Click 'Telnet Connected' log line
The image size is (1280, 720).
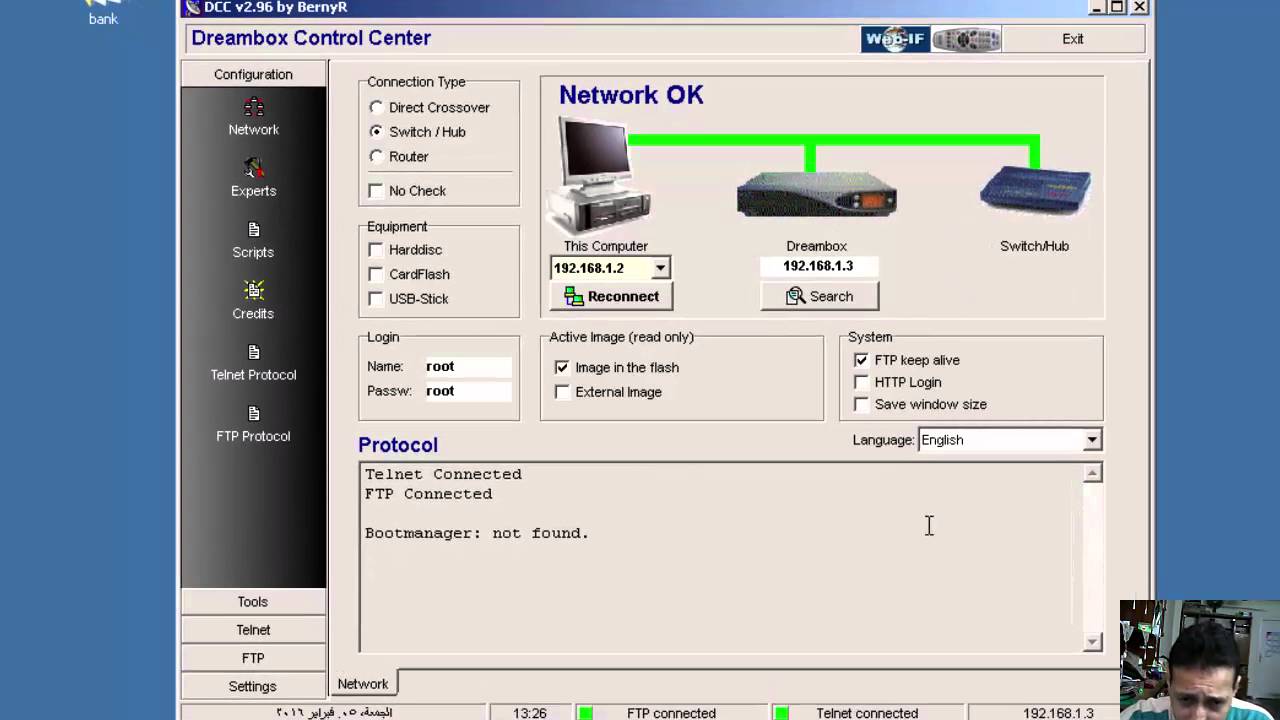coord(443,474)
